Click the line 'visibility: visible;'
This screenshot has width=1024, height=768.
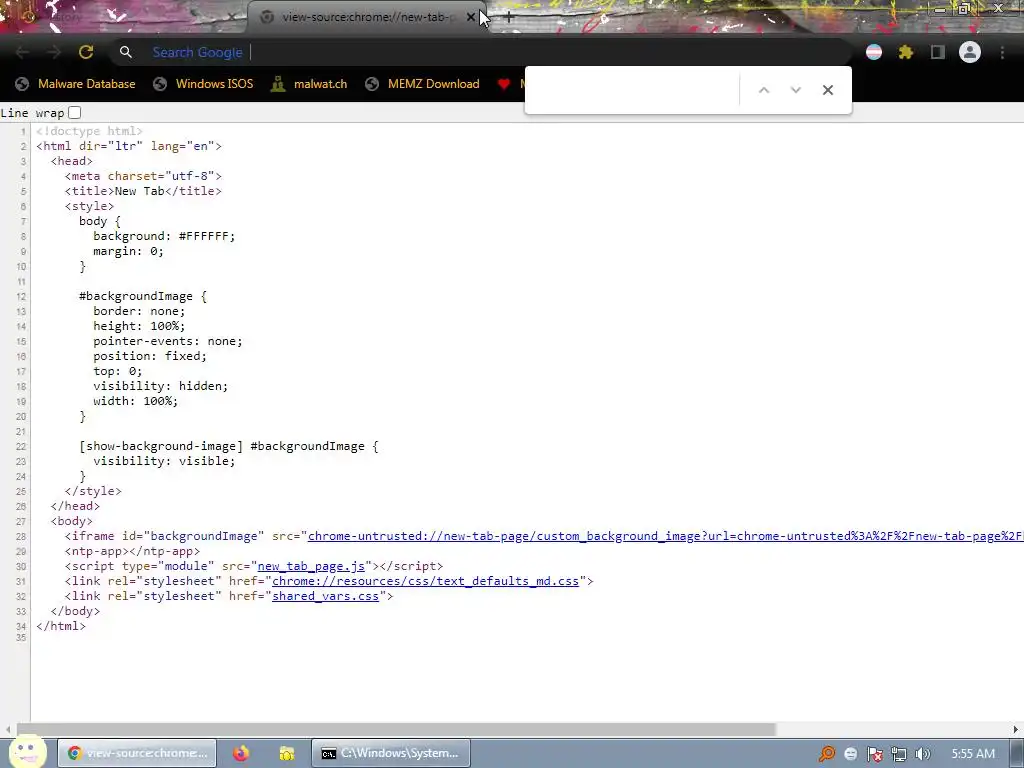164,461
